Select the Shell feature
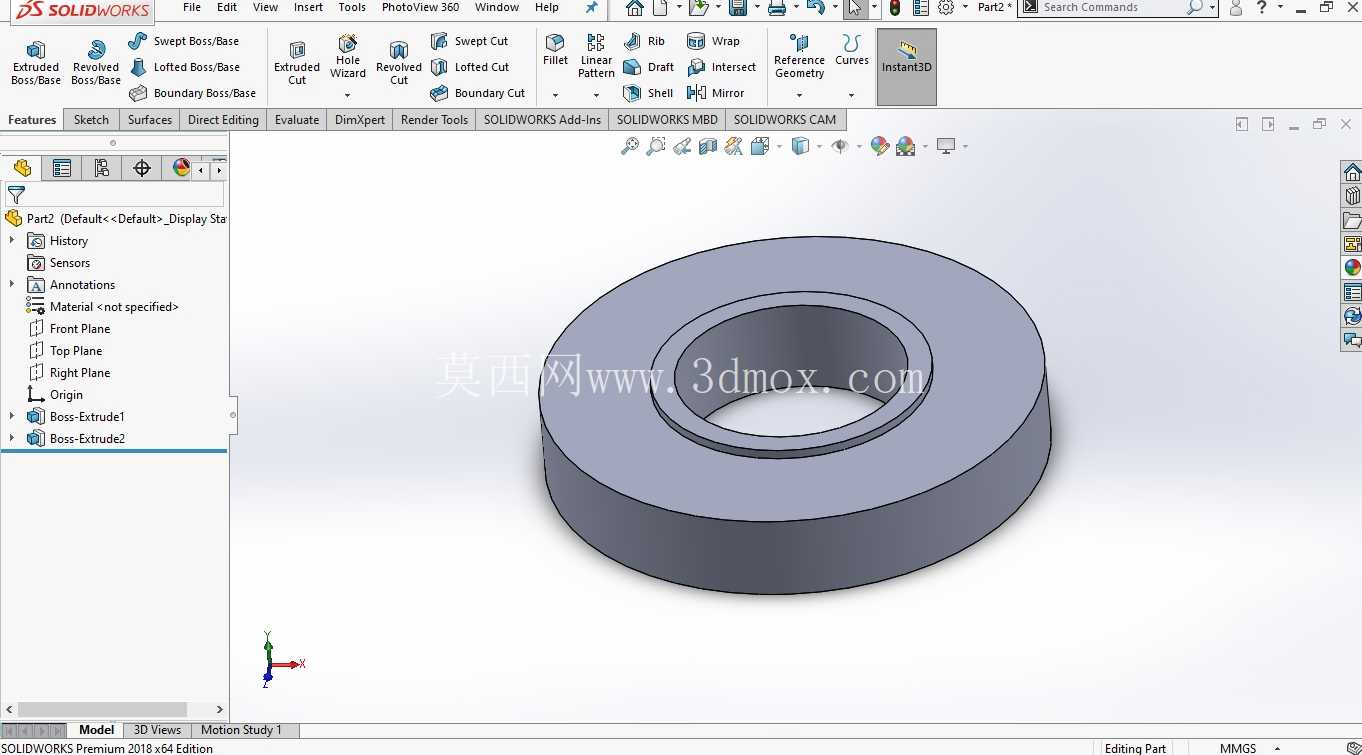Screen dimensions: 1362x755 tap(648, 93)
